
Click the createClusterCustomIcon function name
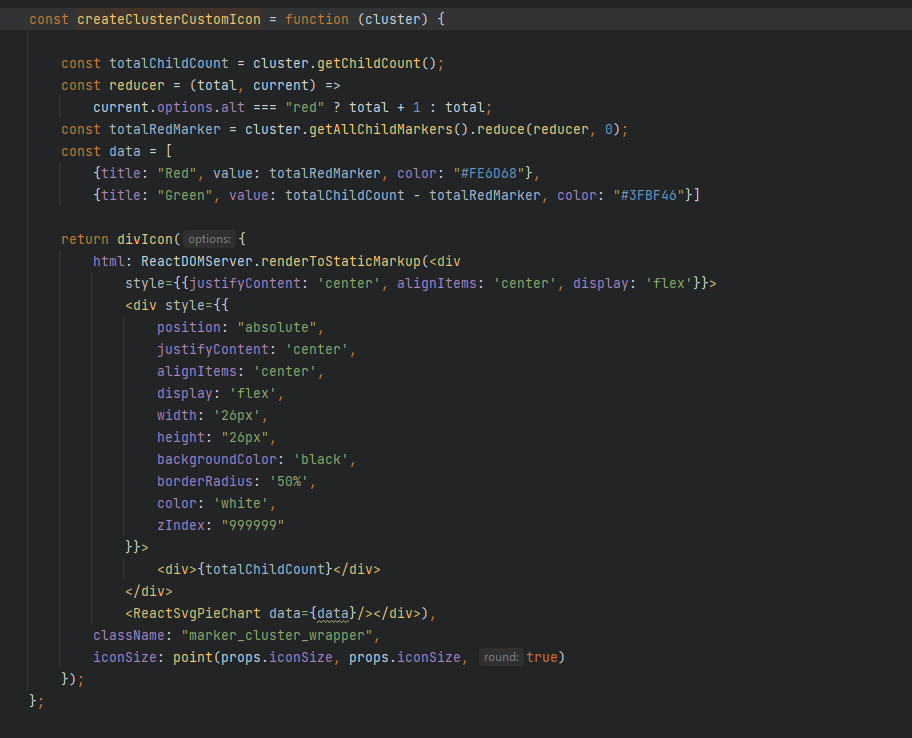tap(169, 19)
